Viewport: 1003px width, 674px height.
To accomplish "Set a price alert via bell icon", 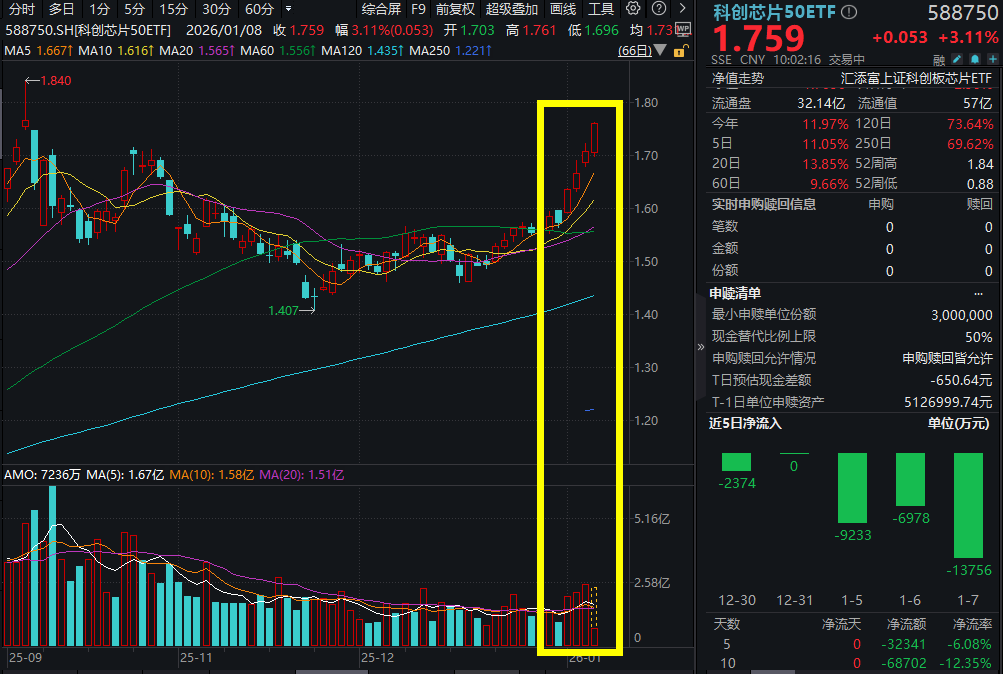I will 975,59.
